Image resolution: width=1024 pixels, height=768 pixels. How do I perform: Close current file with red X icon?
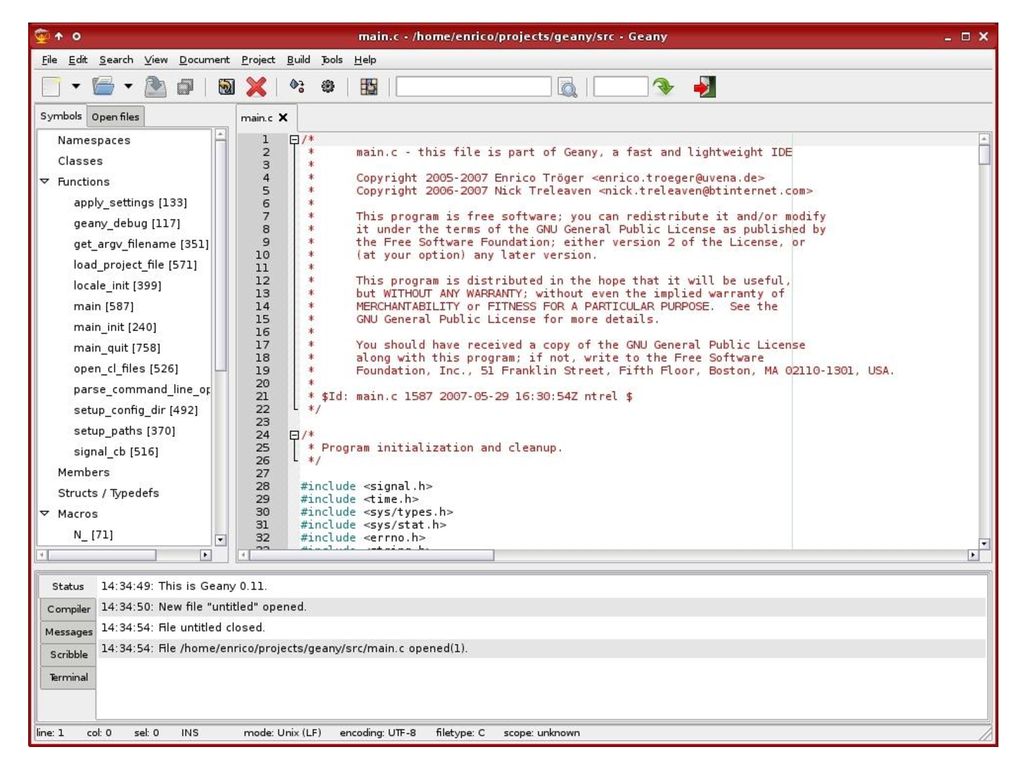(256, 87)
